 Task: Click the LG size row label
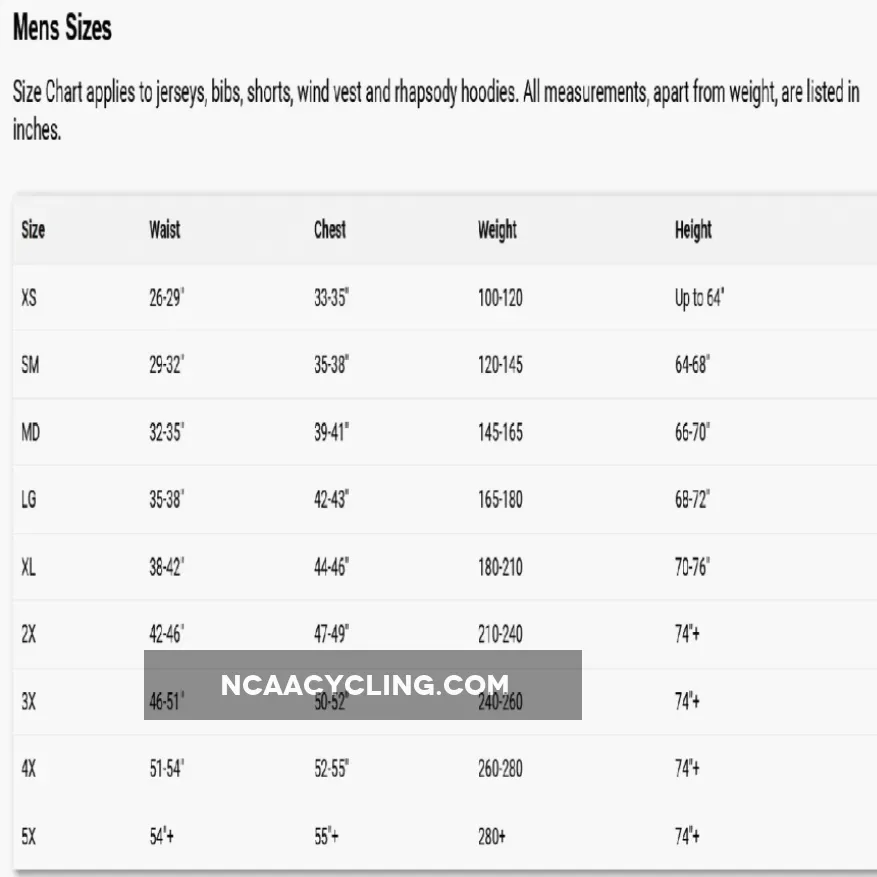click(29, 500)
